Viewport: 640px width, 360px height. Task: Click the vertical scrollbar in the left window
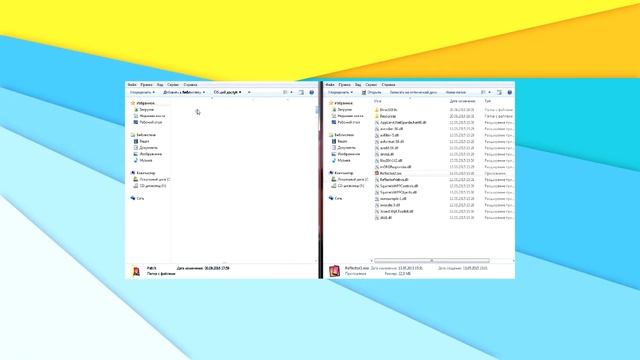(317, 110)
